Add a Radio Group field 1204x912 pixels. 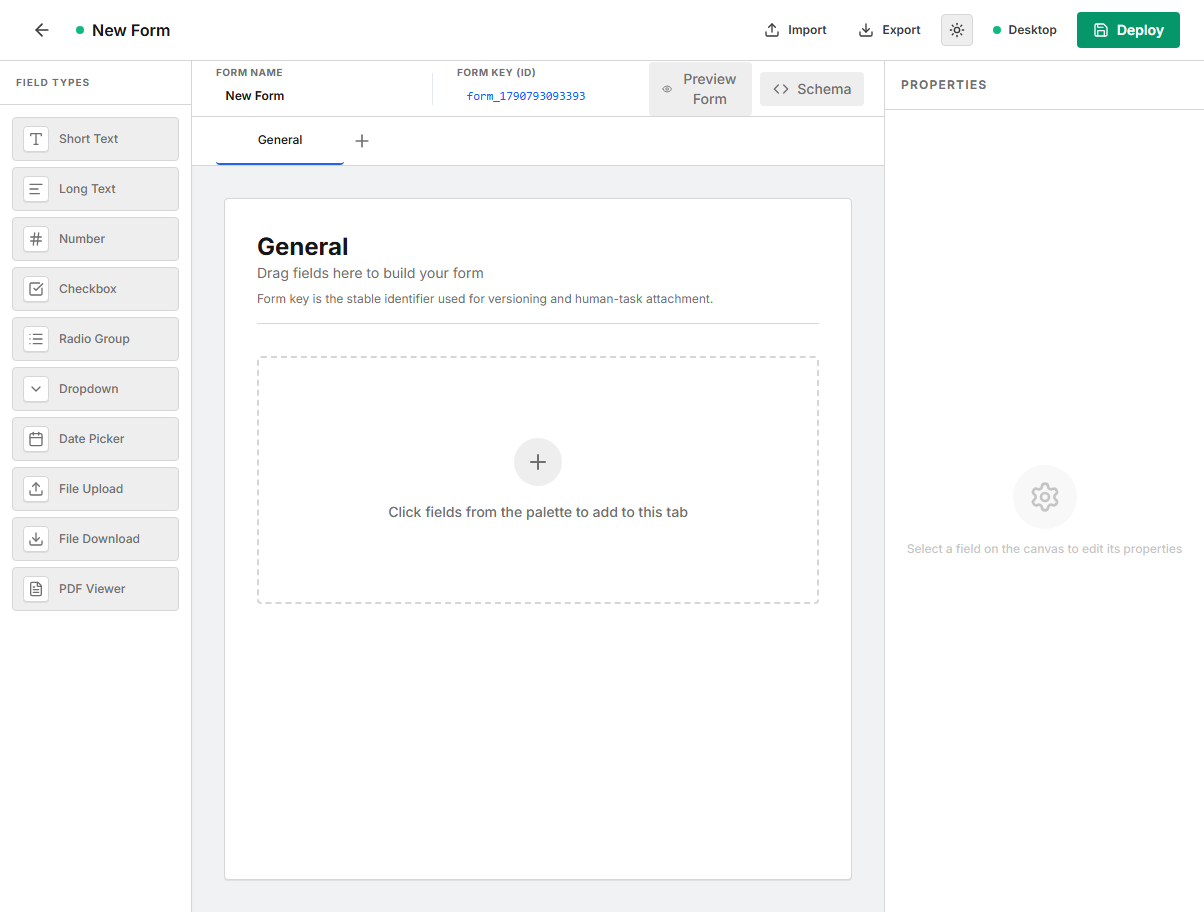coord(95,339)
